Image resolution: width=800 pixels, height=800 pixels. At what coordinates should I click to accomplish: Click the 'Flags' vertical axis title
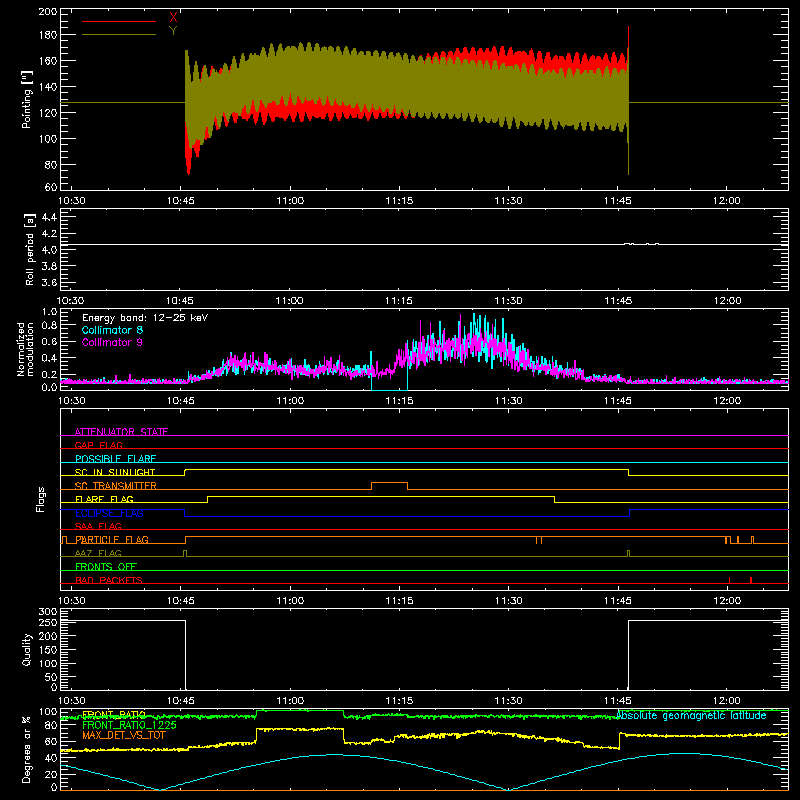click(41, 499)
